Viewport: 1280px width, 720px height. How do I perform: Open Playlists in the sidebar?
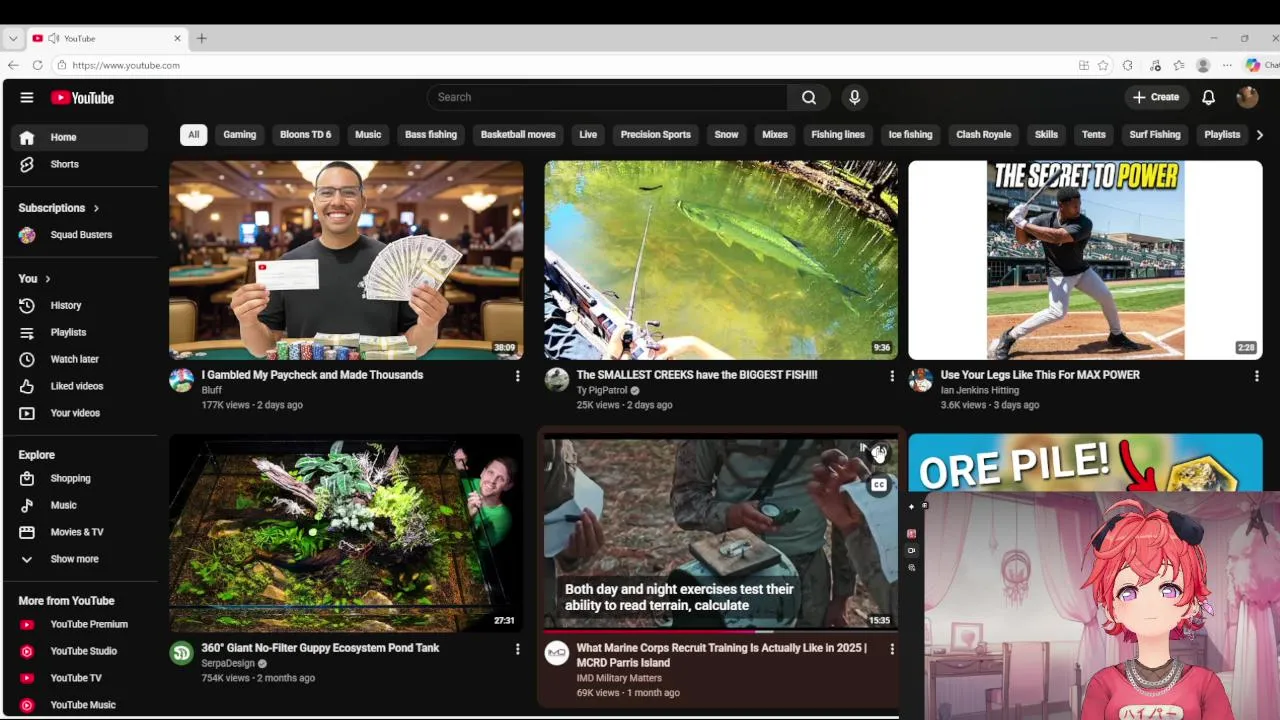pyautogui.click(x=80, y=332)
